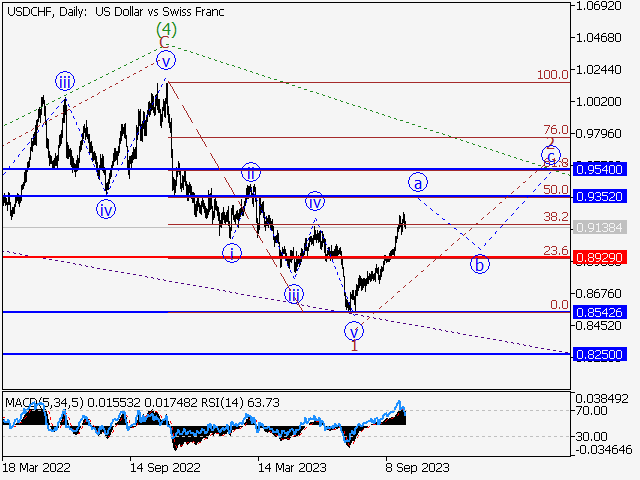The width and height of the screenshot is (640, 480).
Task: Select the blue 0.85426 price tag
Action: tap(600, 312)
